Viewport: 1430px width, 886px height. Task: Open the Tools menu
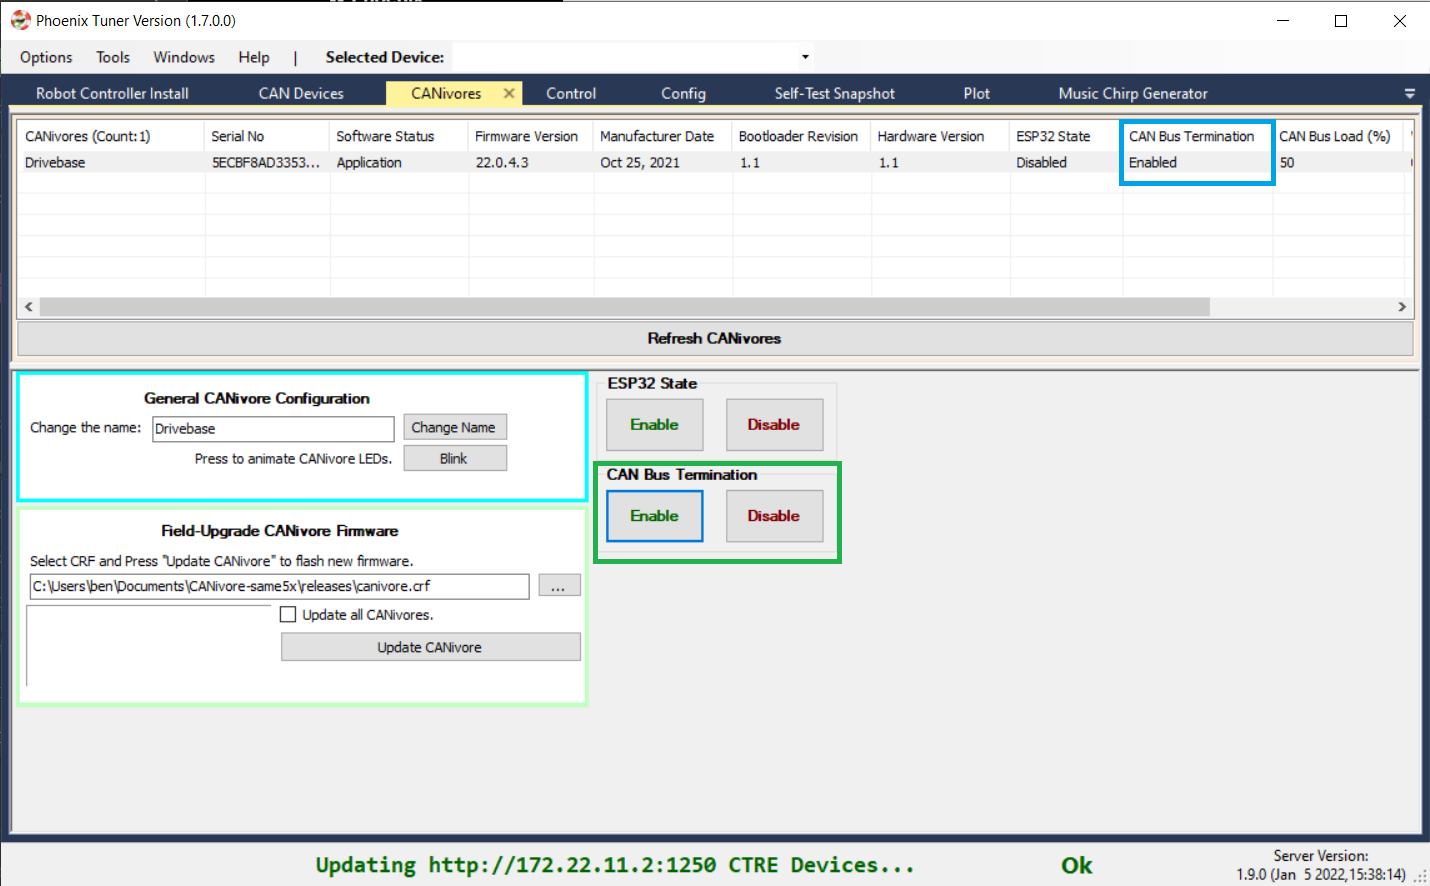pos(113,57)
